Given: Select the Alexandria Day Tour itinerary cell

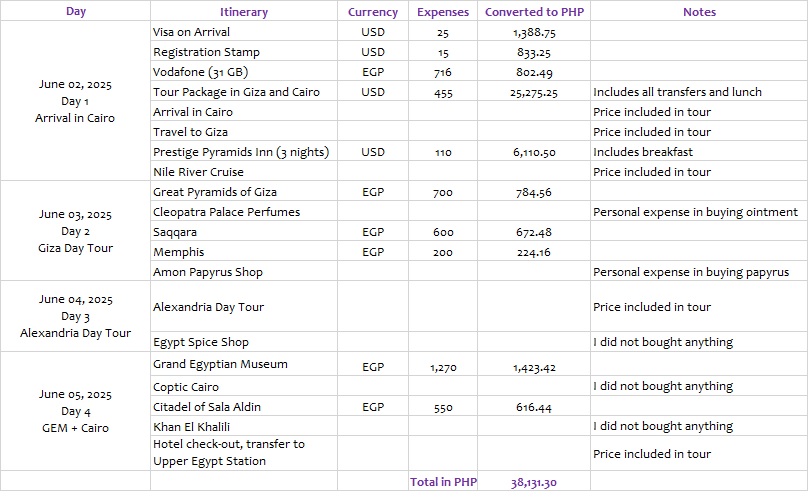Looking at the screenshot, I should (x=208, y=307).
